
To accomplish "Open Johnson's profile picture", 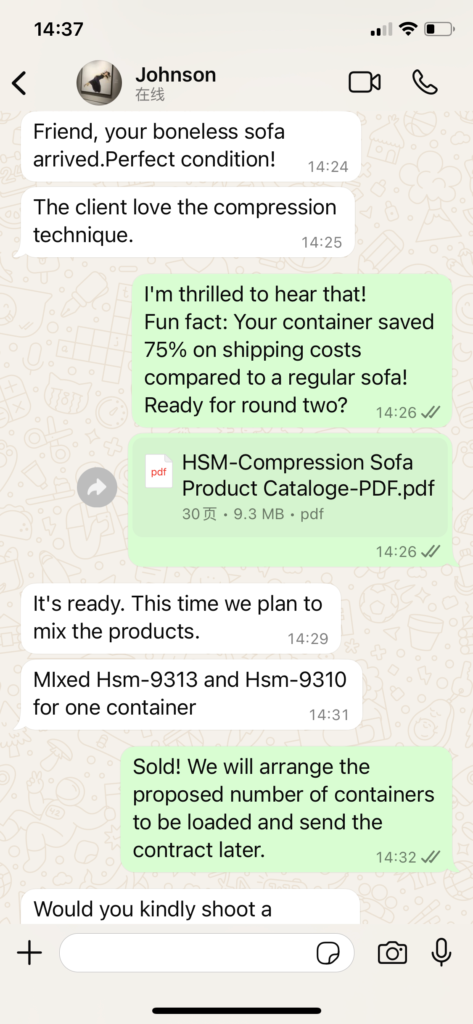I will pos(99,83).
